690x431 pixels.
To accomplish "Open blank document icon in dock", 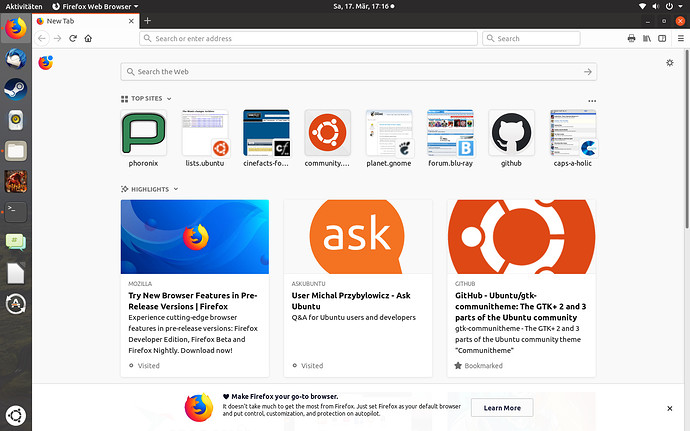I will 16,273.
